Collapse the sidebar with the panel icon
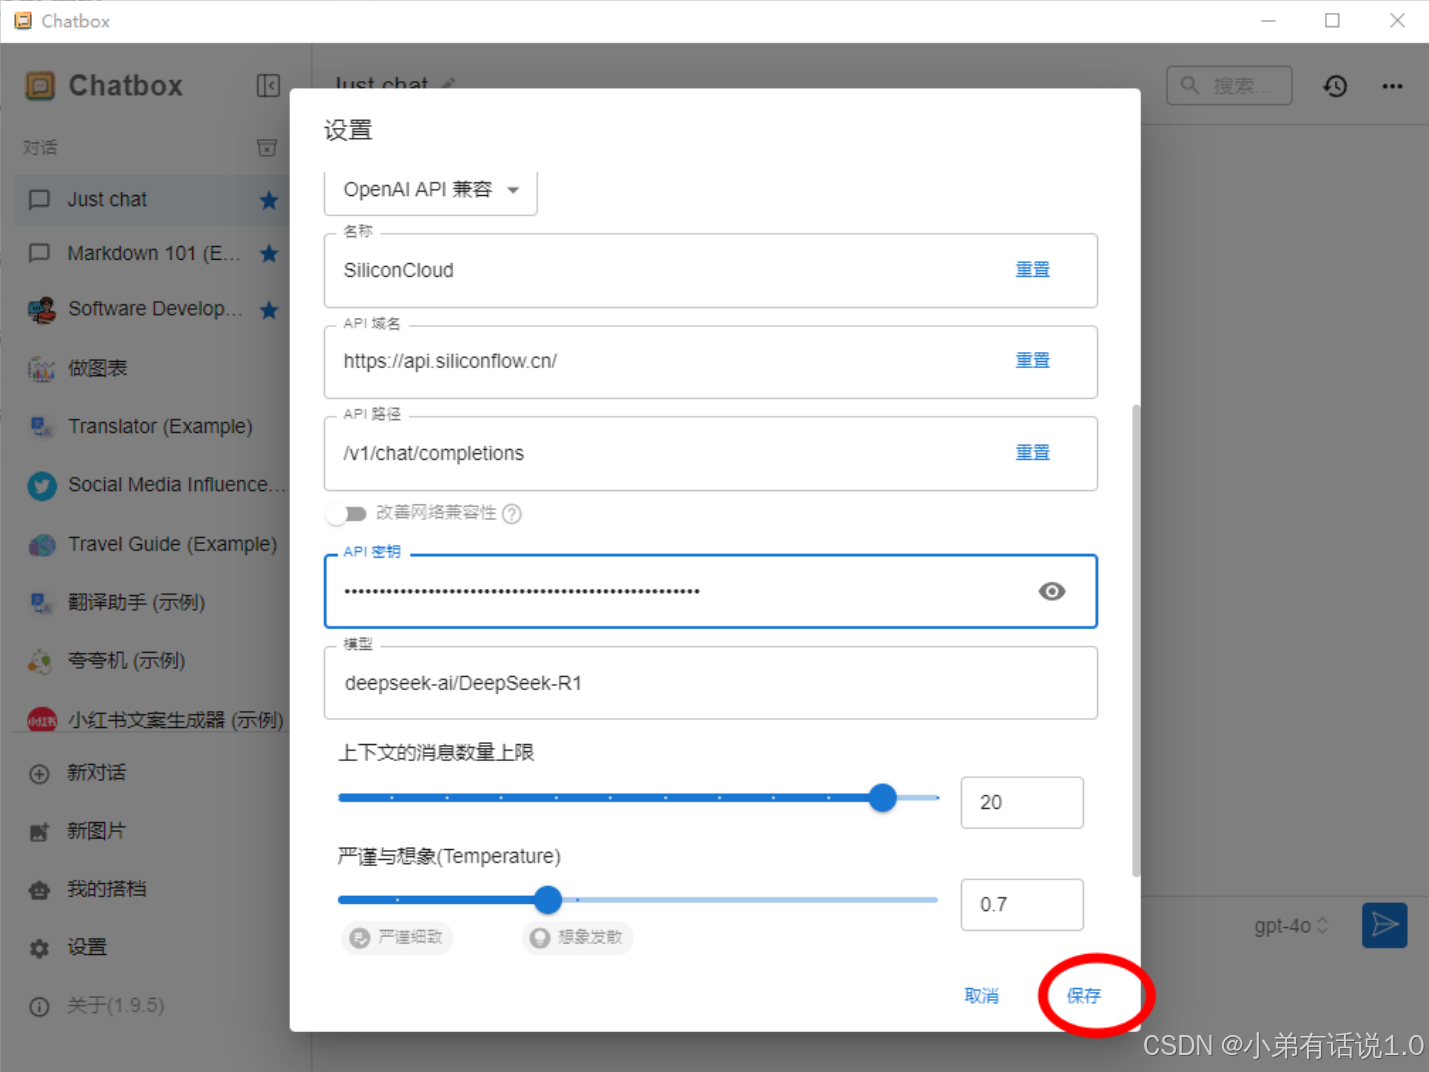Viewport: 1429px width, 1072px height. pyautogui.click(x=268, y=86)
